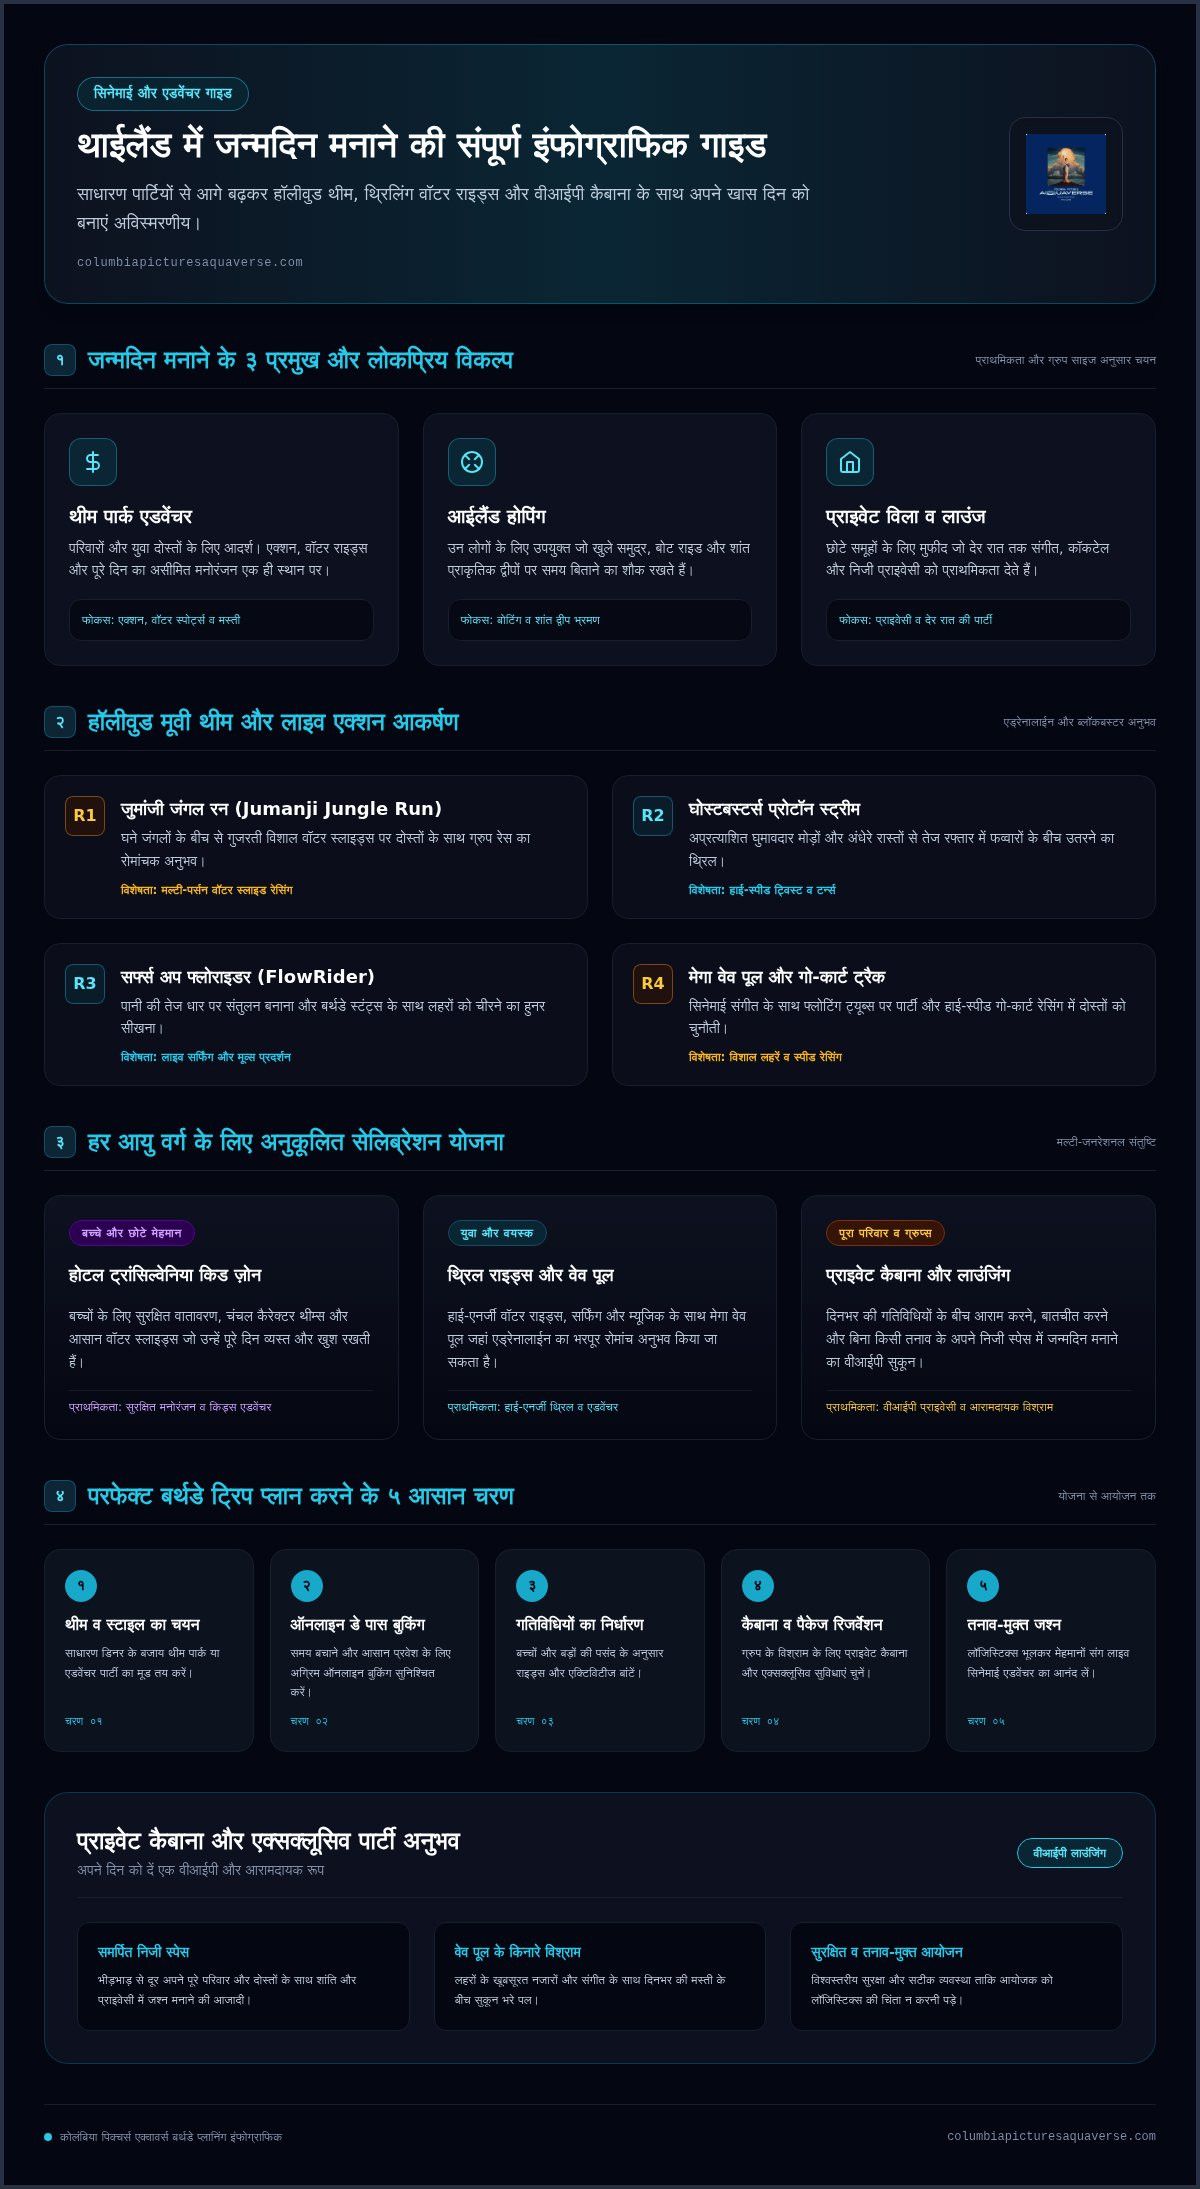Click the समर्पित निजी स्पेस card
Image resolution: width=1200 pixels, height=2189 pixels.
click(243, 1976)
